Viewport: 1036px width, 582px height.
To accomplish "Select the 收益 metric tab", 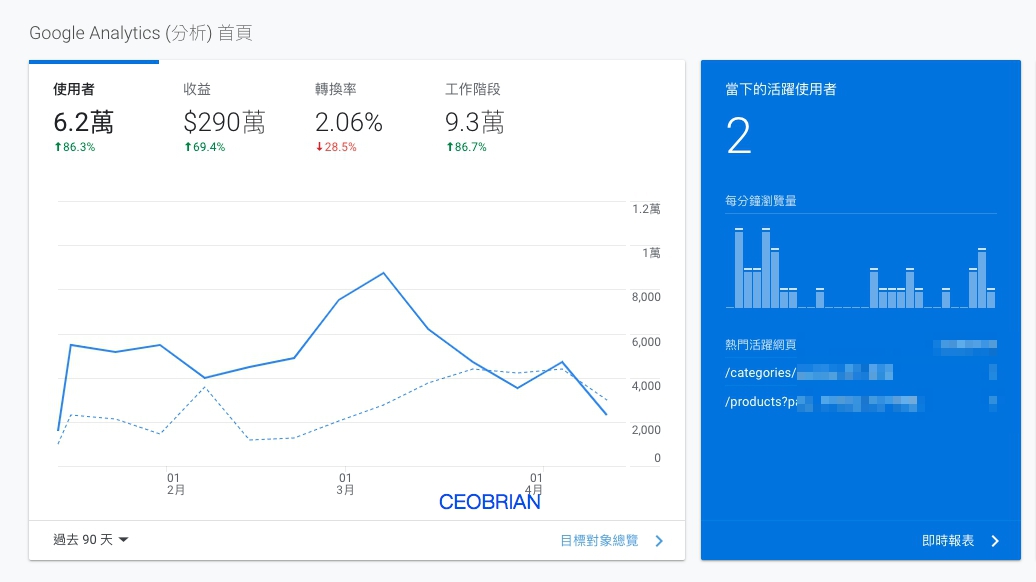I will coord(224,118).
